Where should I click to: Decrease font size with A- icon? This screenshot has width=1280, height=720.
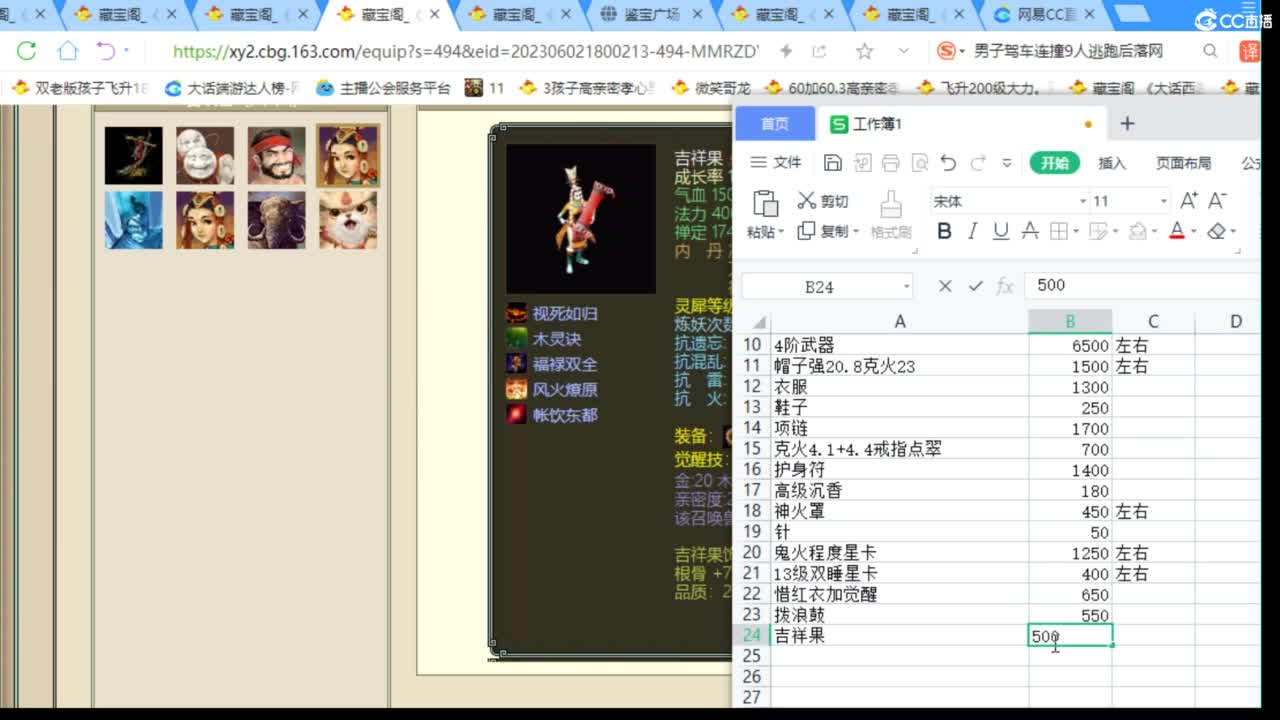1217,201
